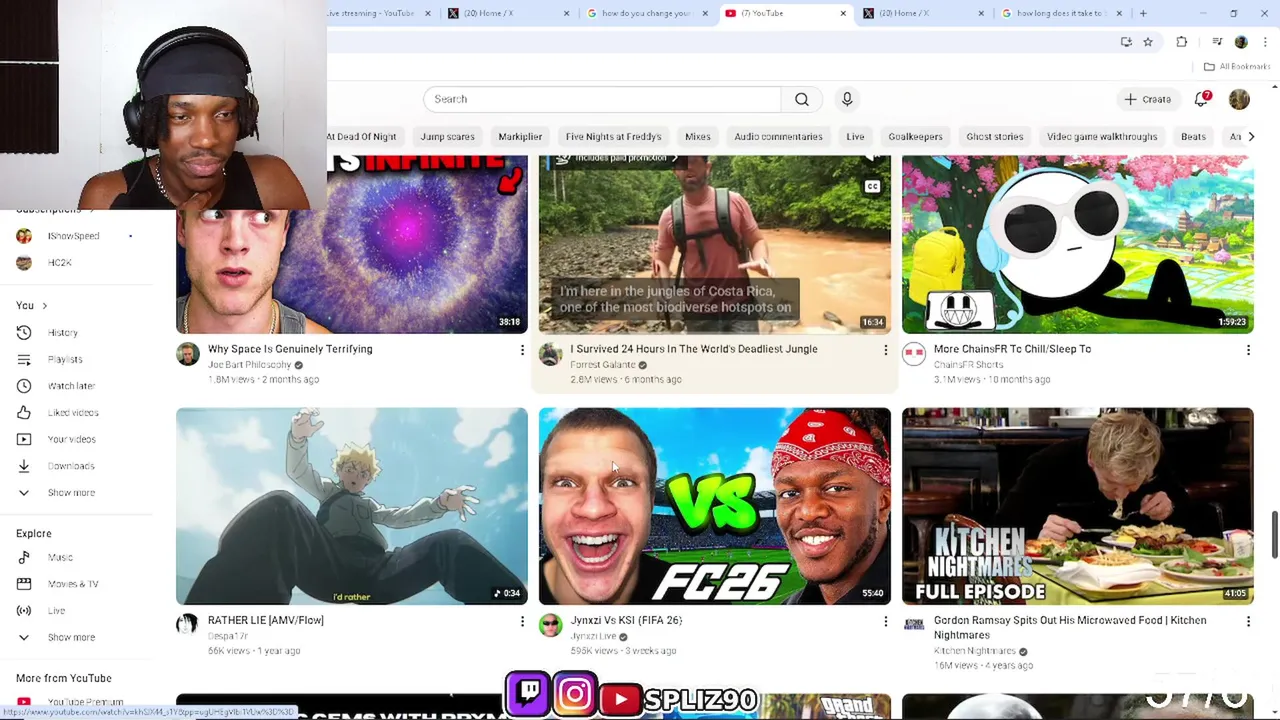Open Chrome three-dot menu
1280x720 pixels.
tap(1266, 42)
